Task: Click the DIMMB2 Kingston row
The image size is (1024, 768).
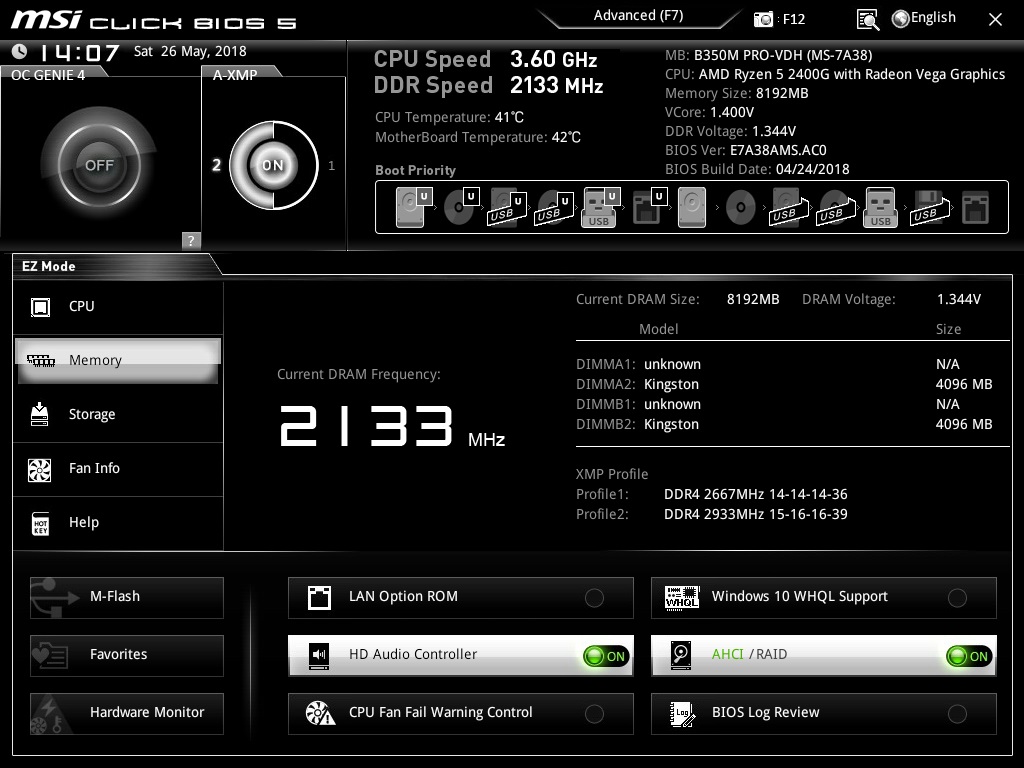Action: (784, 424)
